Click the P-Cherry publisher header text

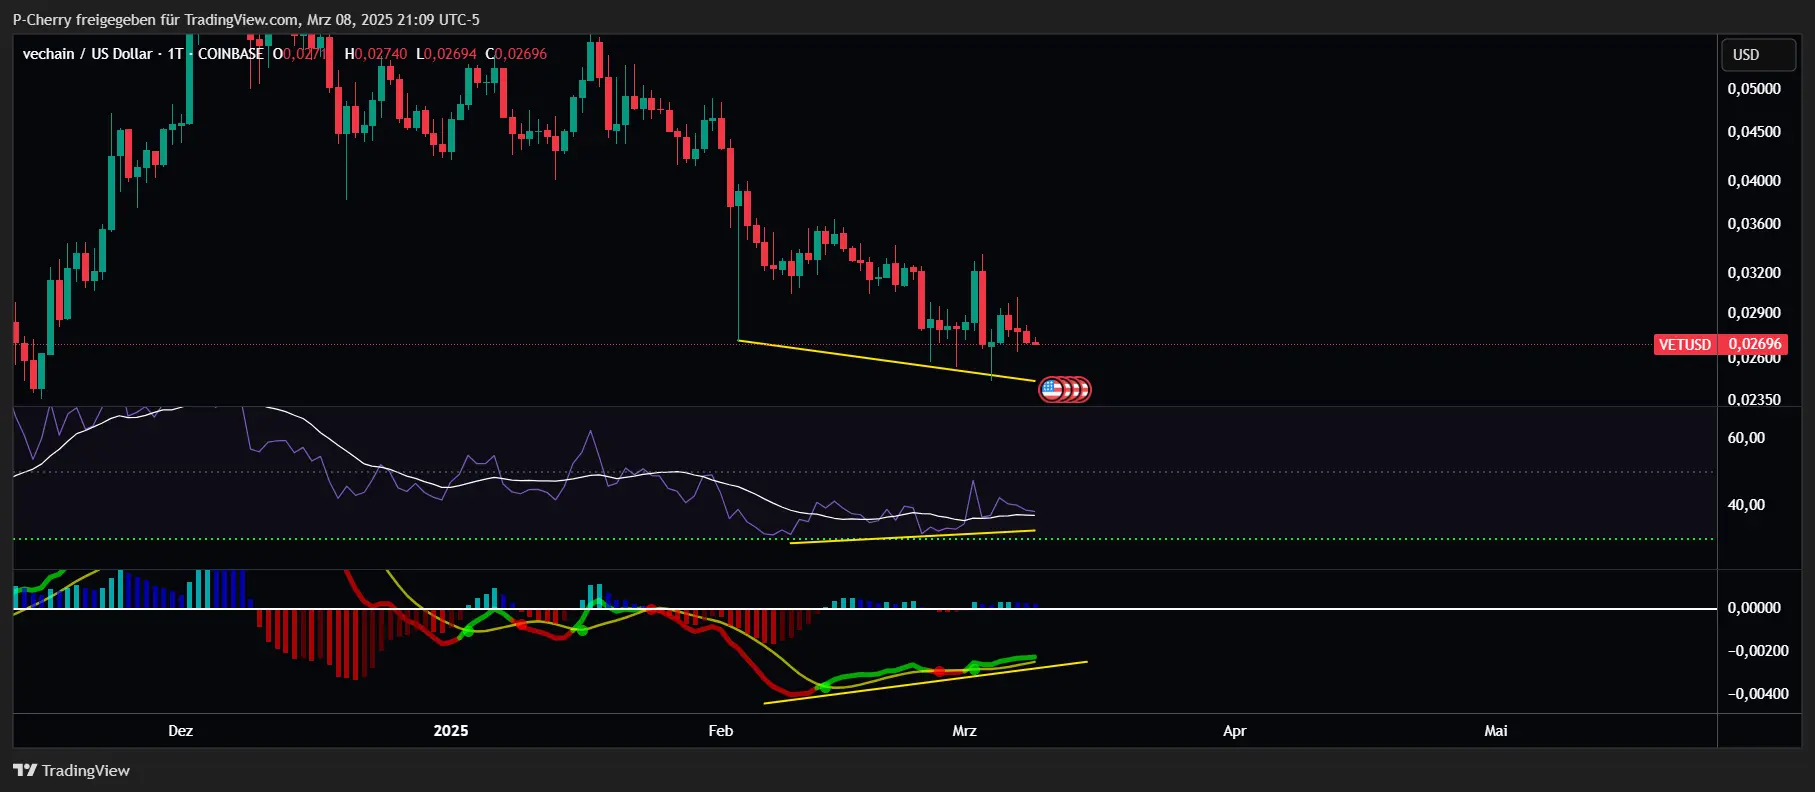click(246, 19)
